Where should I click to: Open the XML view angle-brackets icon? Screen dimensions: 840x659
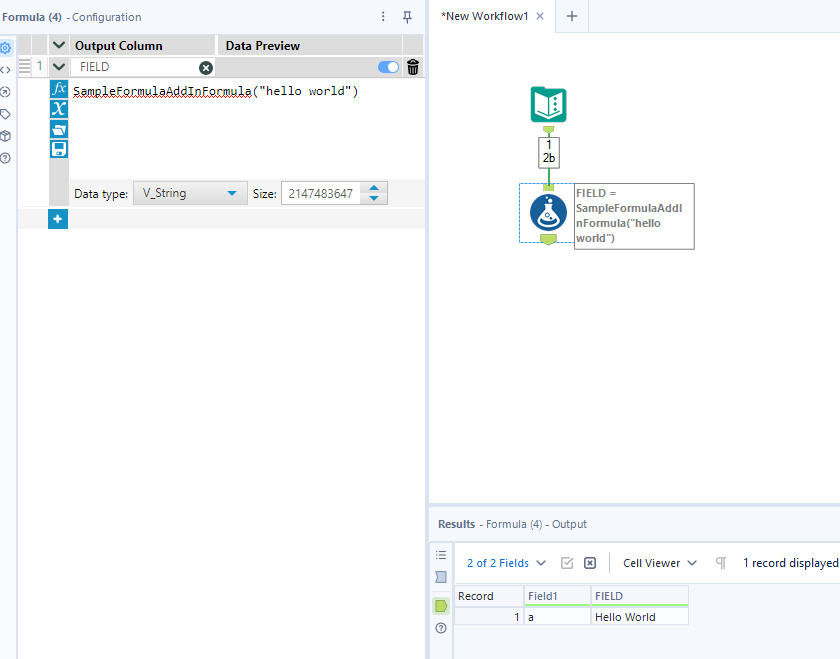[x=5, y=70]
